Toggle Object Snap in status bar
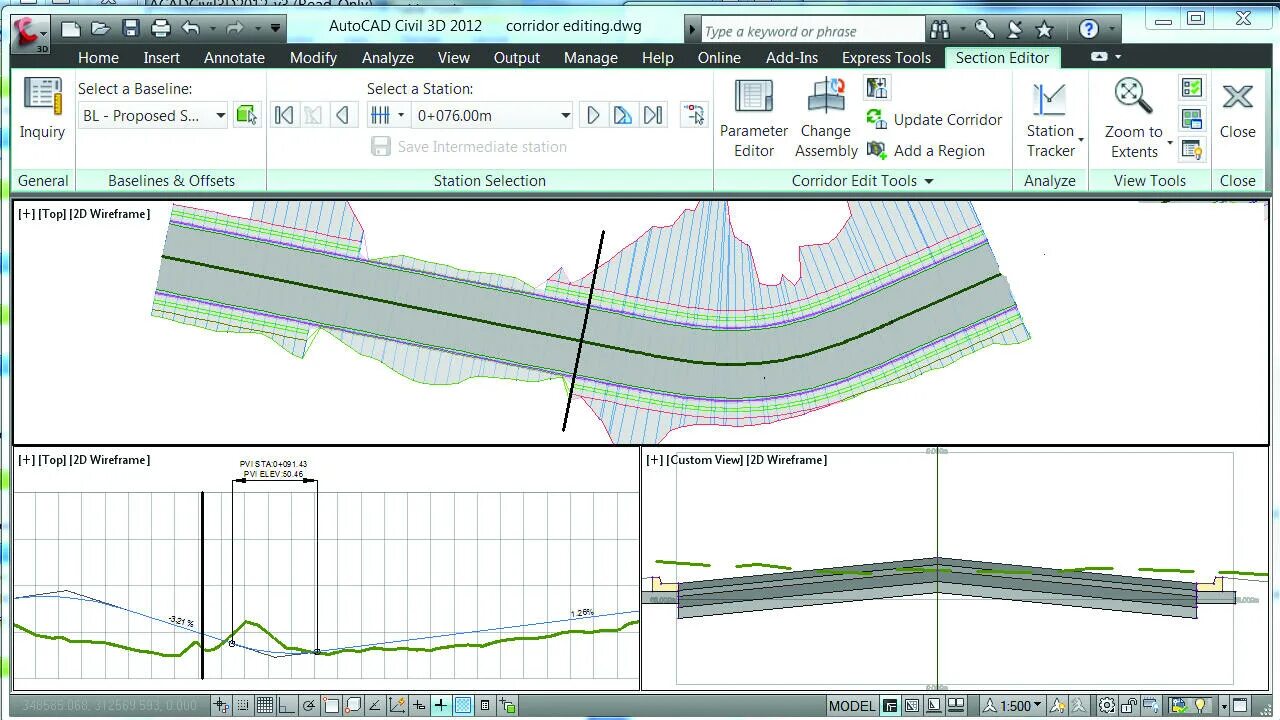 tap(331, 705)
